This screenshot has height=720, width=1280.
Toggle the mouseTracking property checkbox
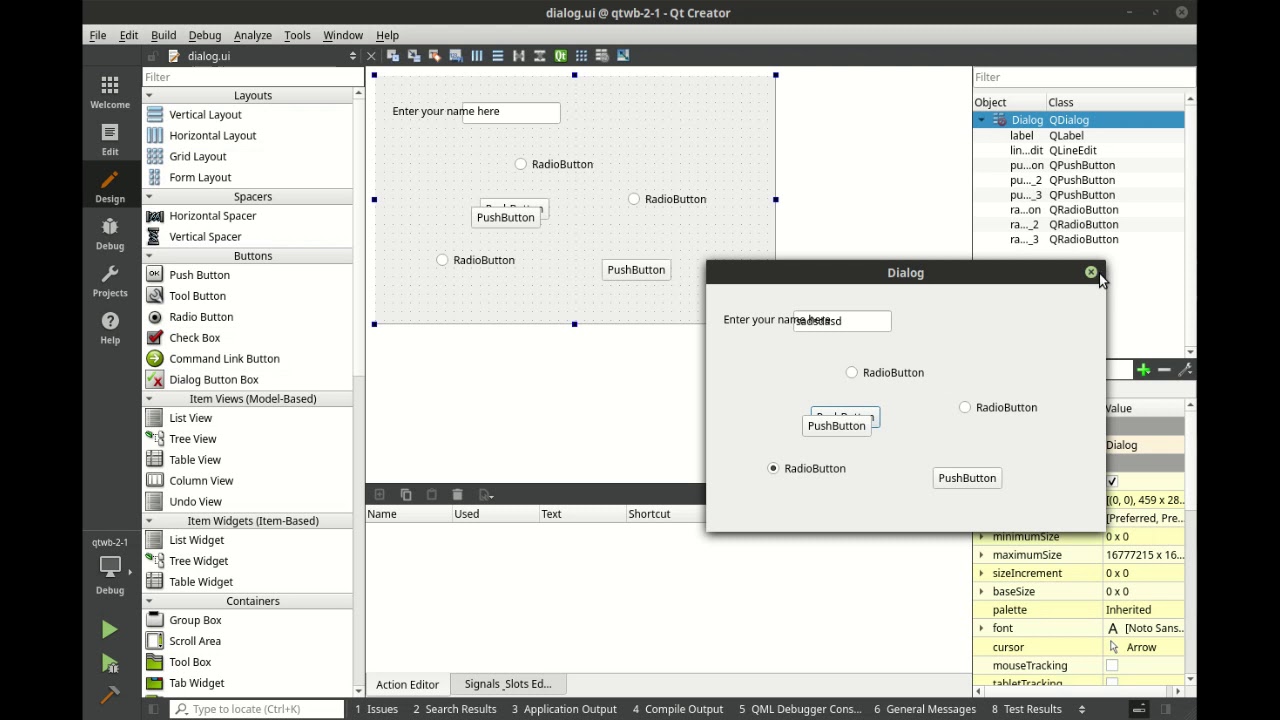tap(1112, 666)
